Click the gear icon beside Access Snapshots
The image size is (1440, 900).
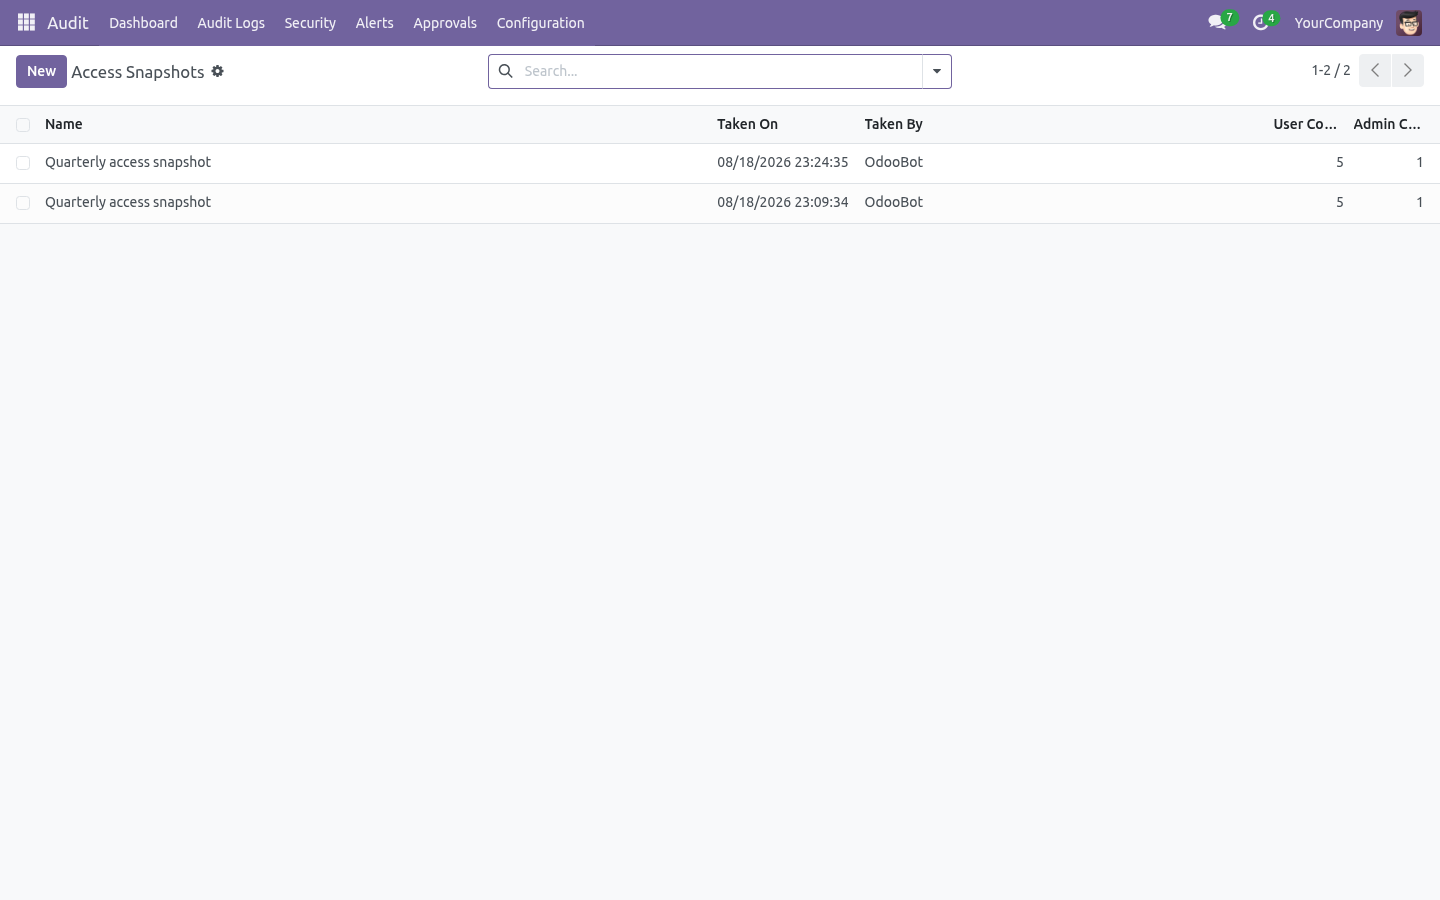pos(218,71)
